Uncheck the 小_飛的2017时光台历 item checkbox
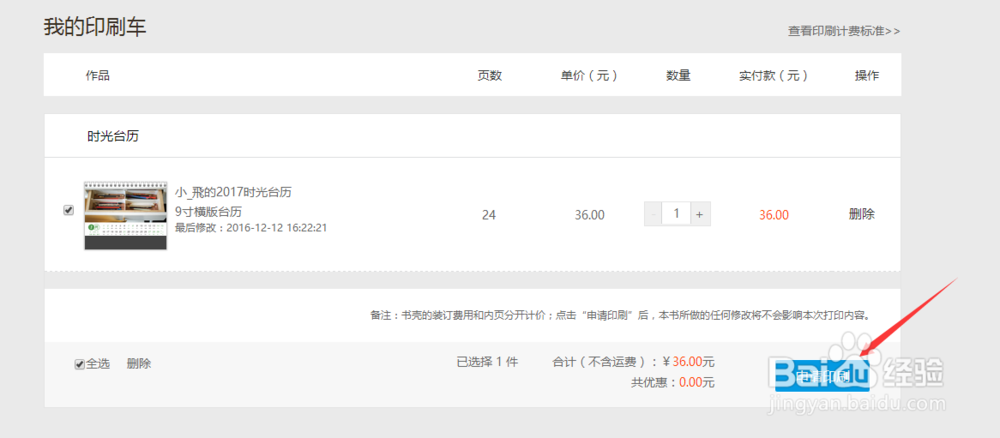The height and width of the screenshot is (438, 1000). (x=69, y=210)
